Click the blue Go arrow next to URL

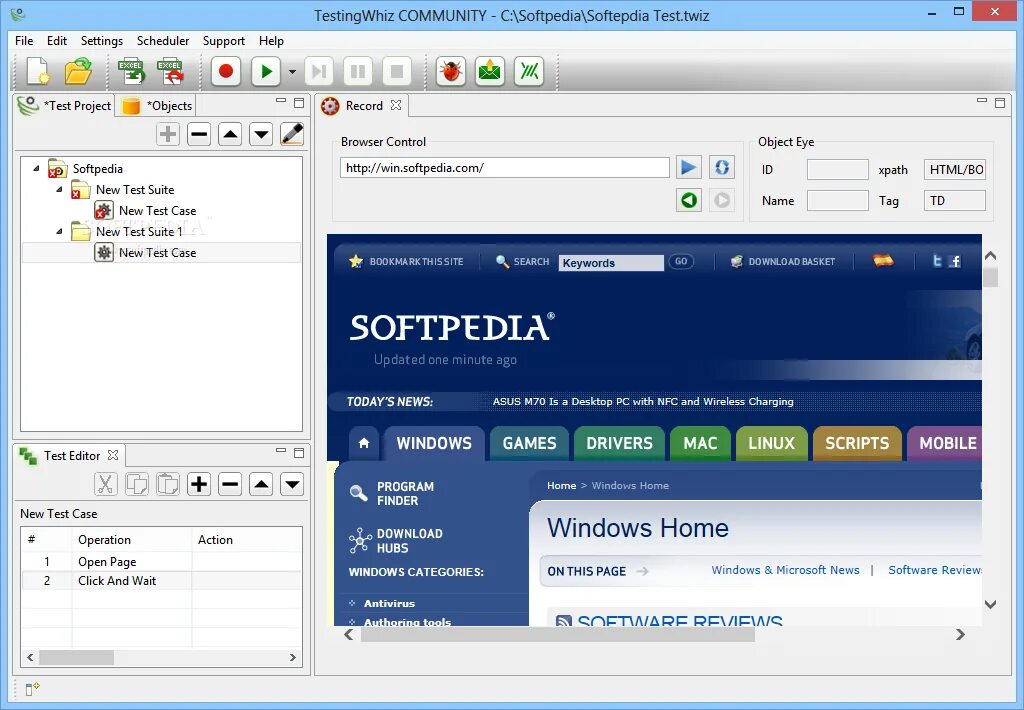(x=688, y=167)
